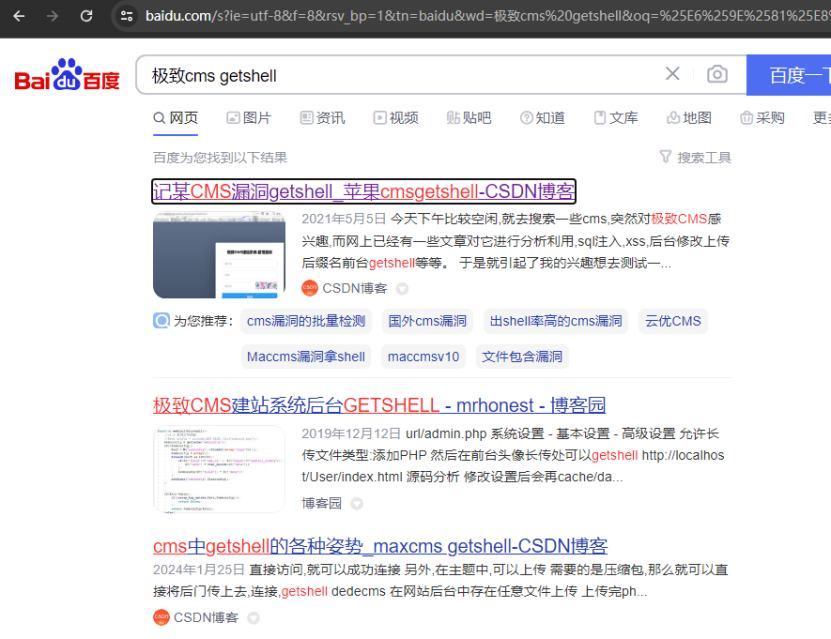Click suggestion cms漏洞的批量检测
Image resolution: width=831 pixels, height=639 pixels.
click(x=306, y=321)
